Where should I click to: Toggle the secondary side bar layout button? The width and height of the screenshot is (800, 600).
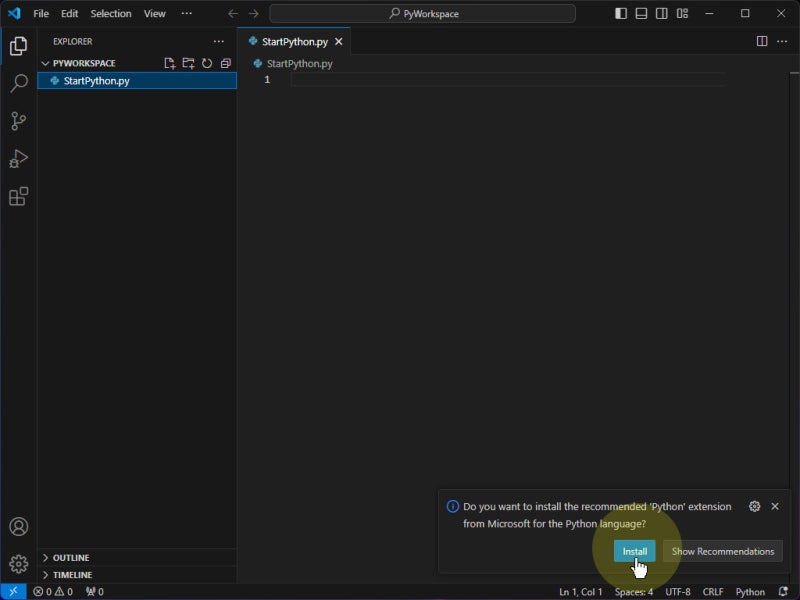coord(661,14)
